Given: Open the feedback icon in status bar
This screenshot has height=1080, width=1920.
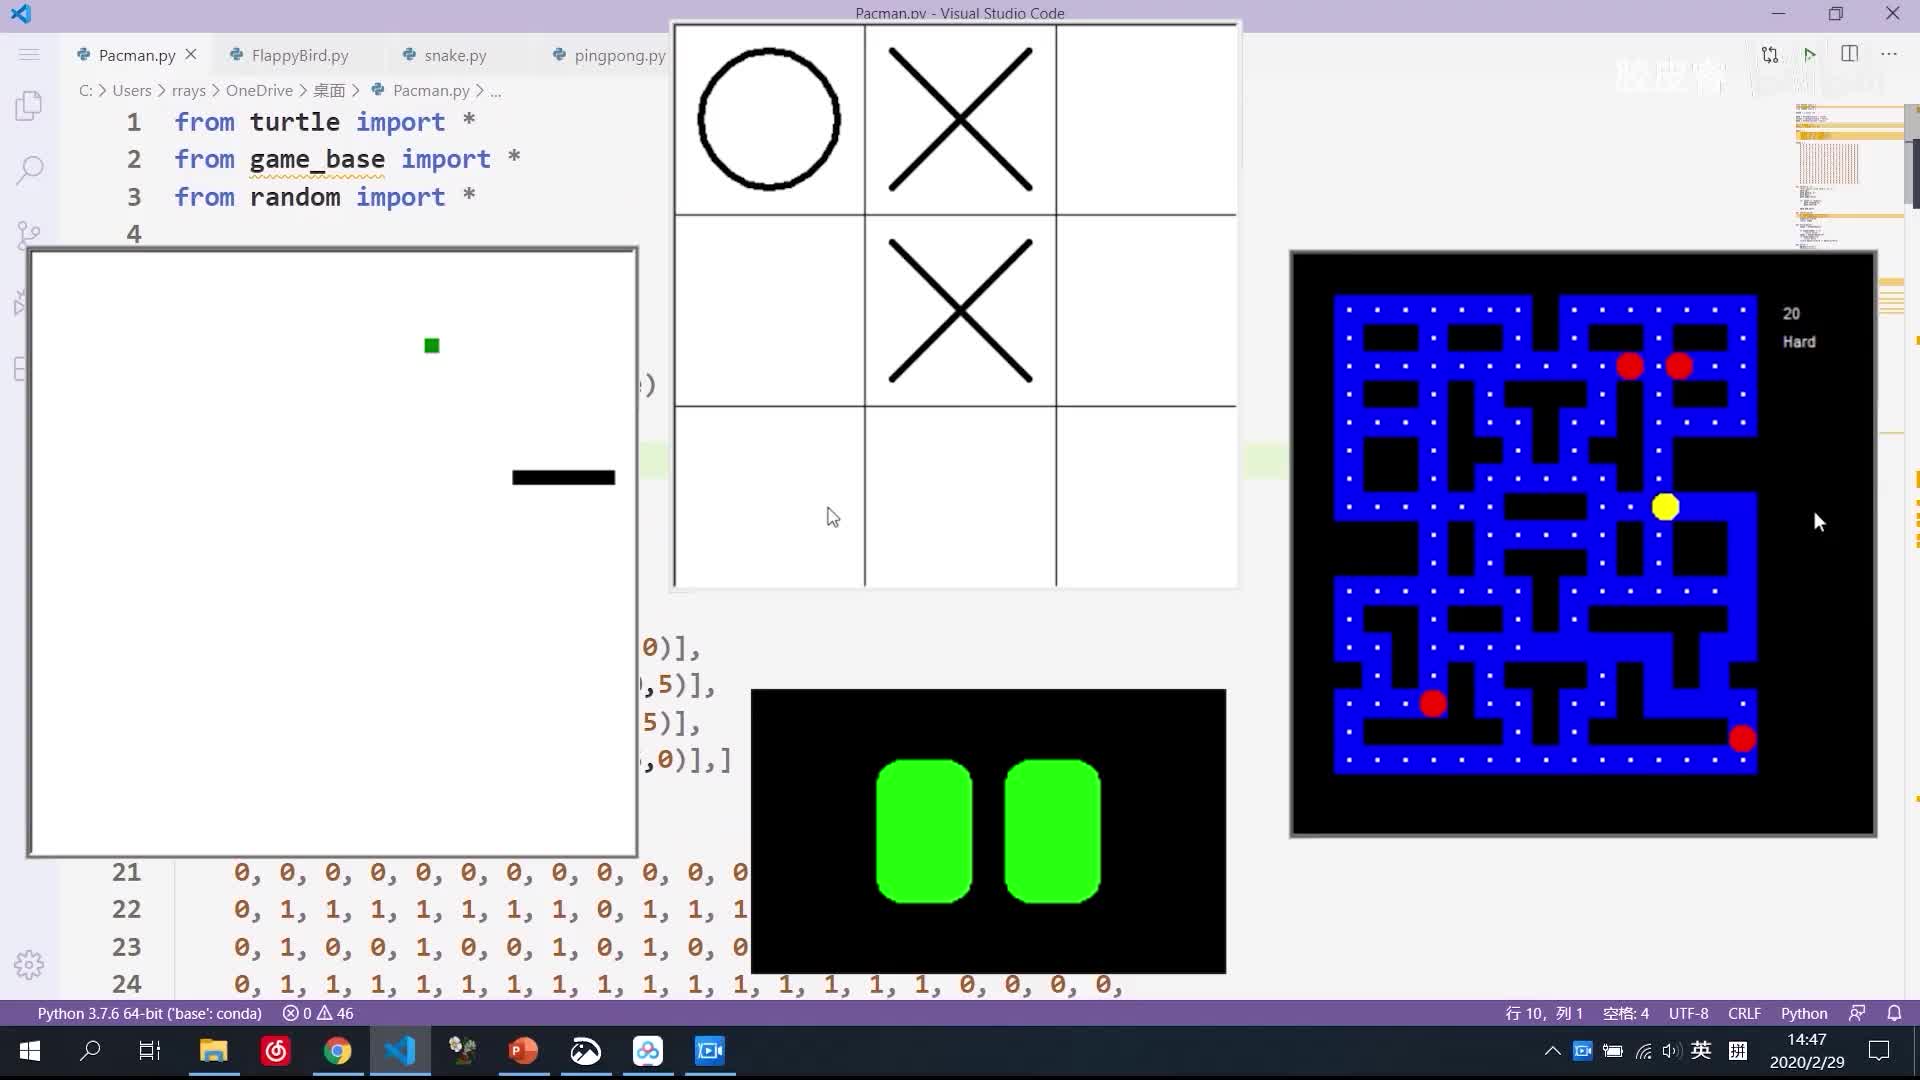Looking at the screenshot, I should click(1857, 1013).
